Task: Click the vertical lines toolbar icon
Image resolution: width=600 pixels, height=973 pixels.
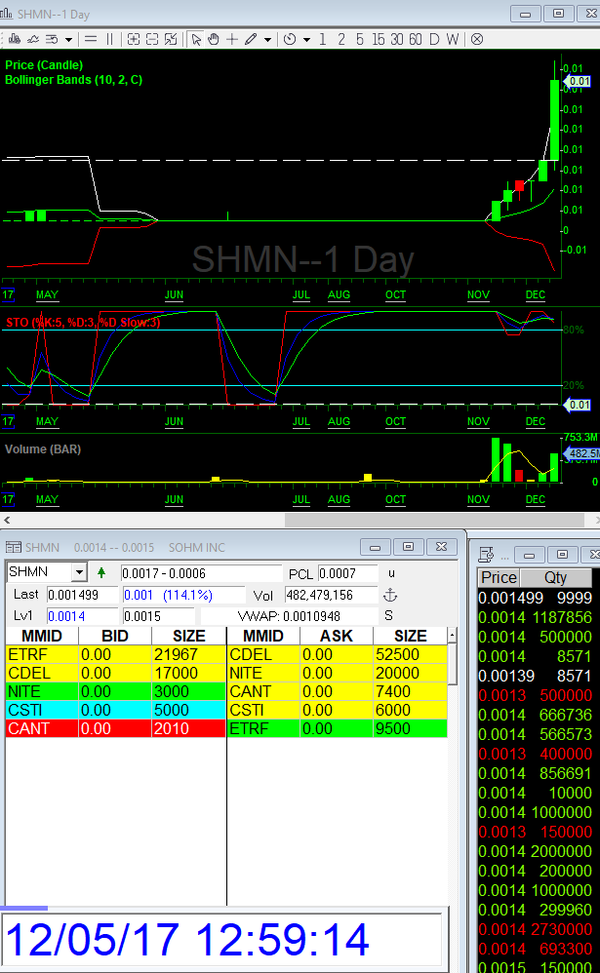Action: 109,39
